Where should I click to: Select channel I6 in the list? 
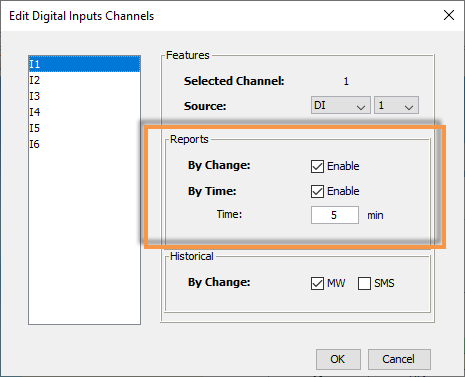pos(84,144)
